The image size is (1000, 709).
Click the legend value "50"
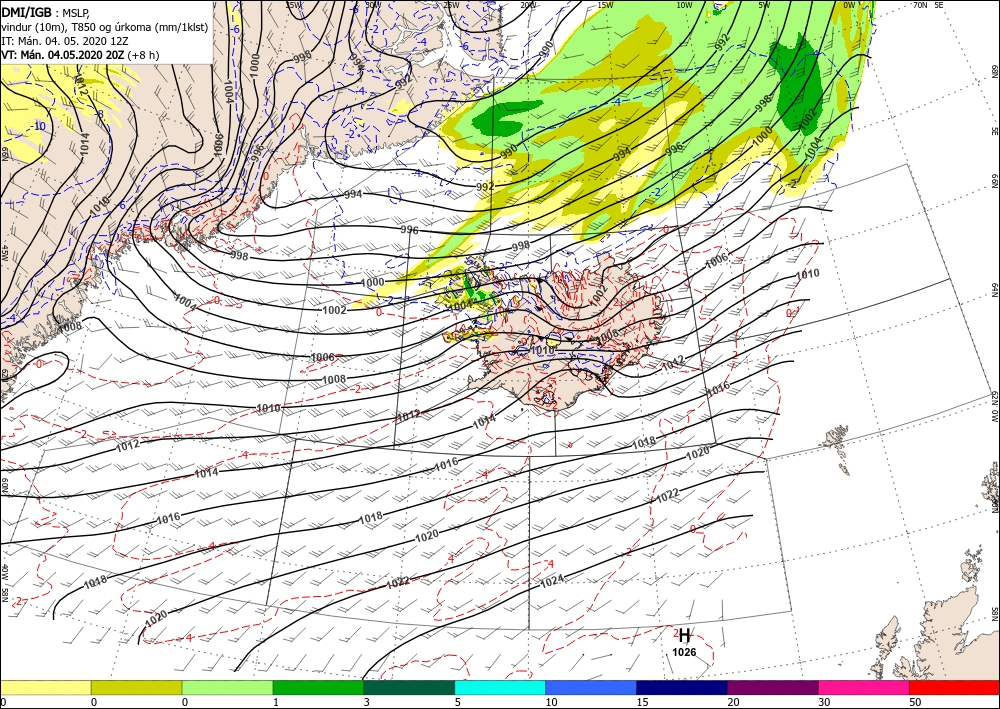pos(915,703)
